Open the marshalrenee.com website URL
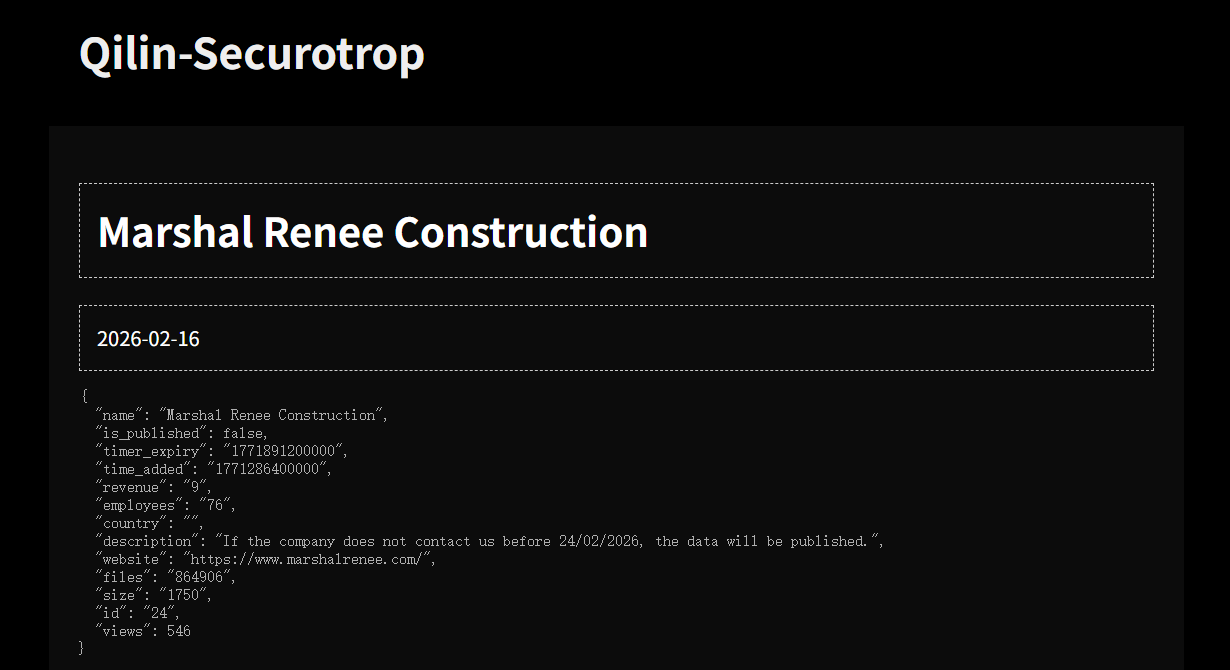1230x670 pixels. 308,559
